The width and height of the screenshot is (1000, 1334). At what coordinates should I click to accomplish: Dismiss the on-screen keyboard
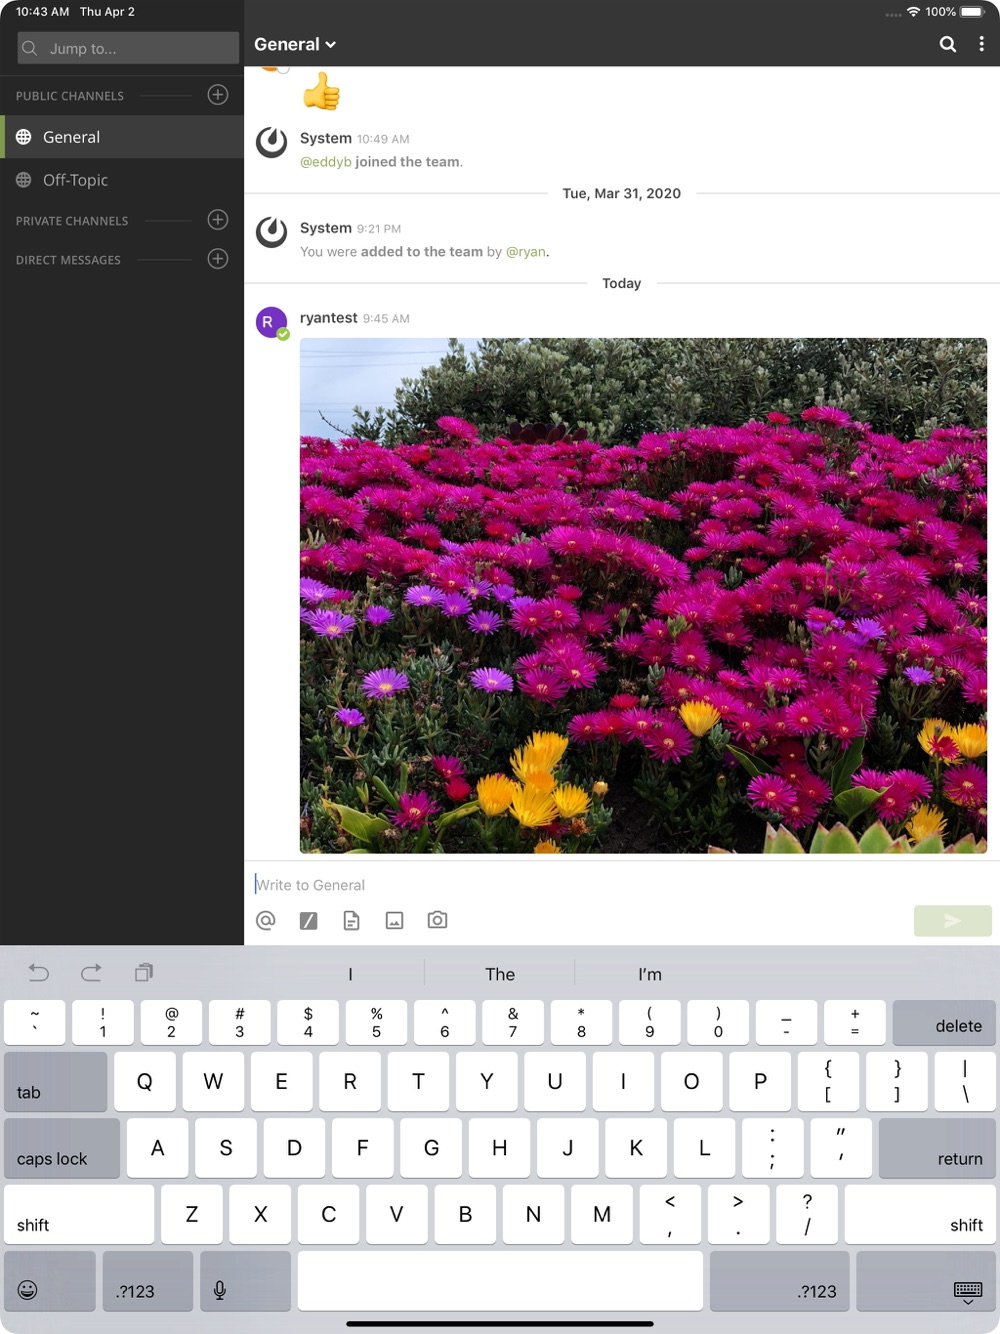[x=926, y=1281]
